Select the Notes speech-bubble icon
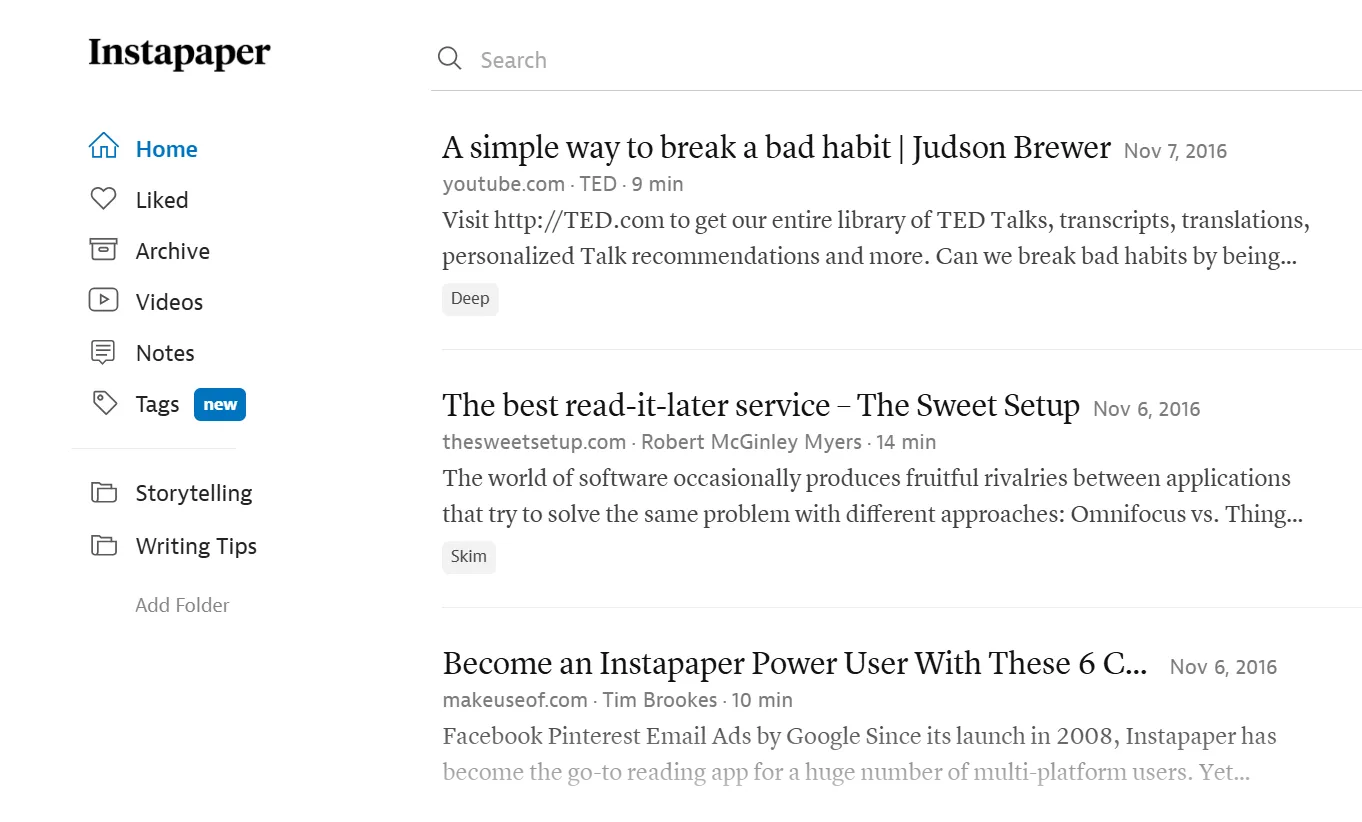The image size is (1362, 822). [x=103, y=352]
